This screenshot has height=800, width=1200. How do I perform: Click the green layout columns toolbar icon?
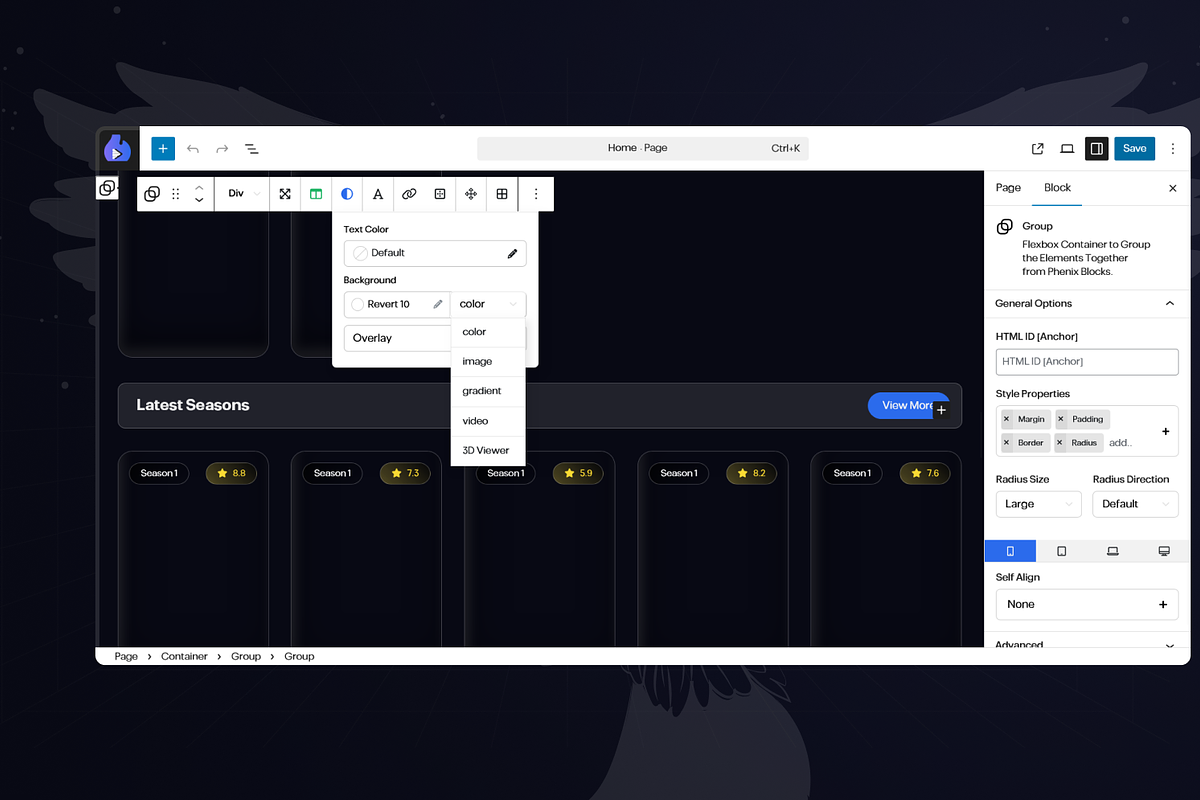click(316, 194)
